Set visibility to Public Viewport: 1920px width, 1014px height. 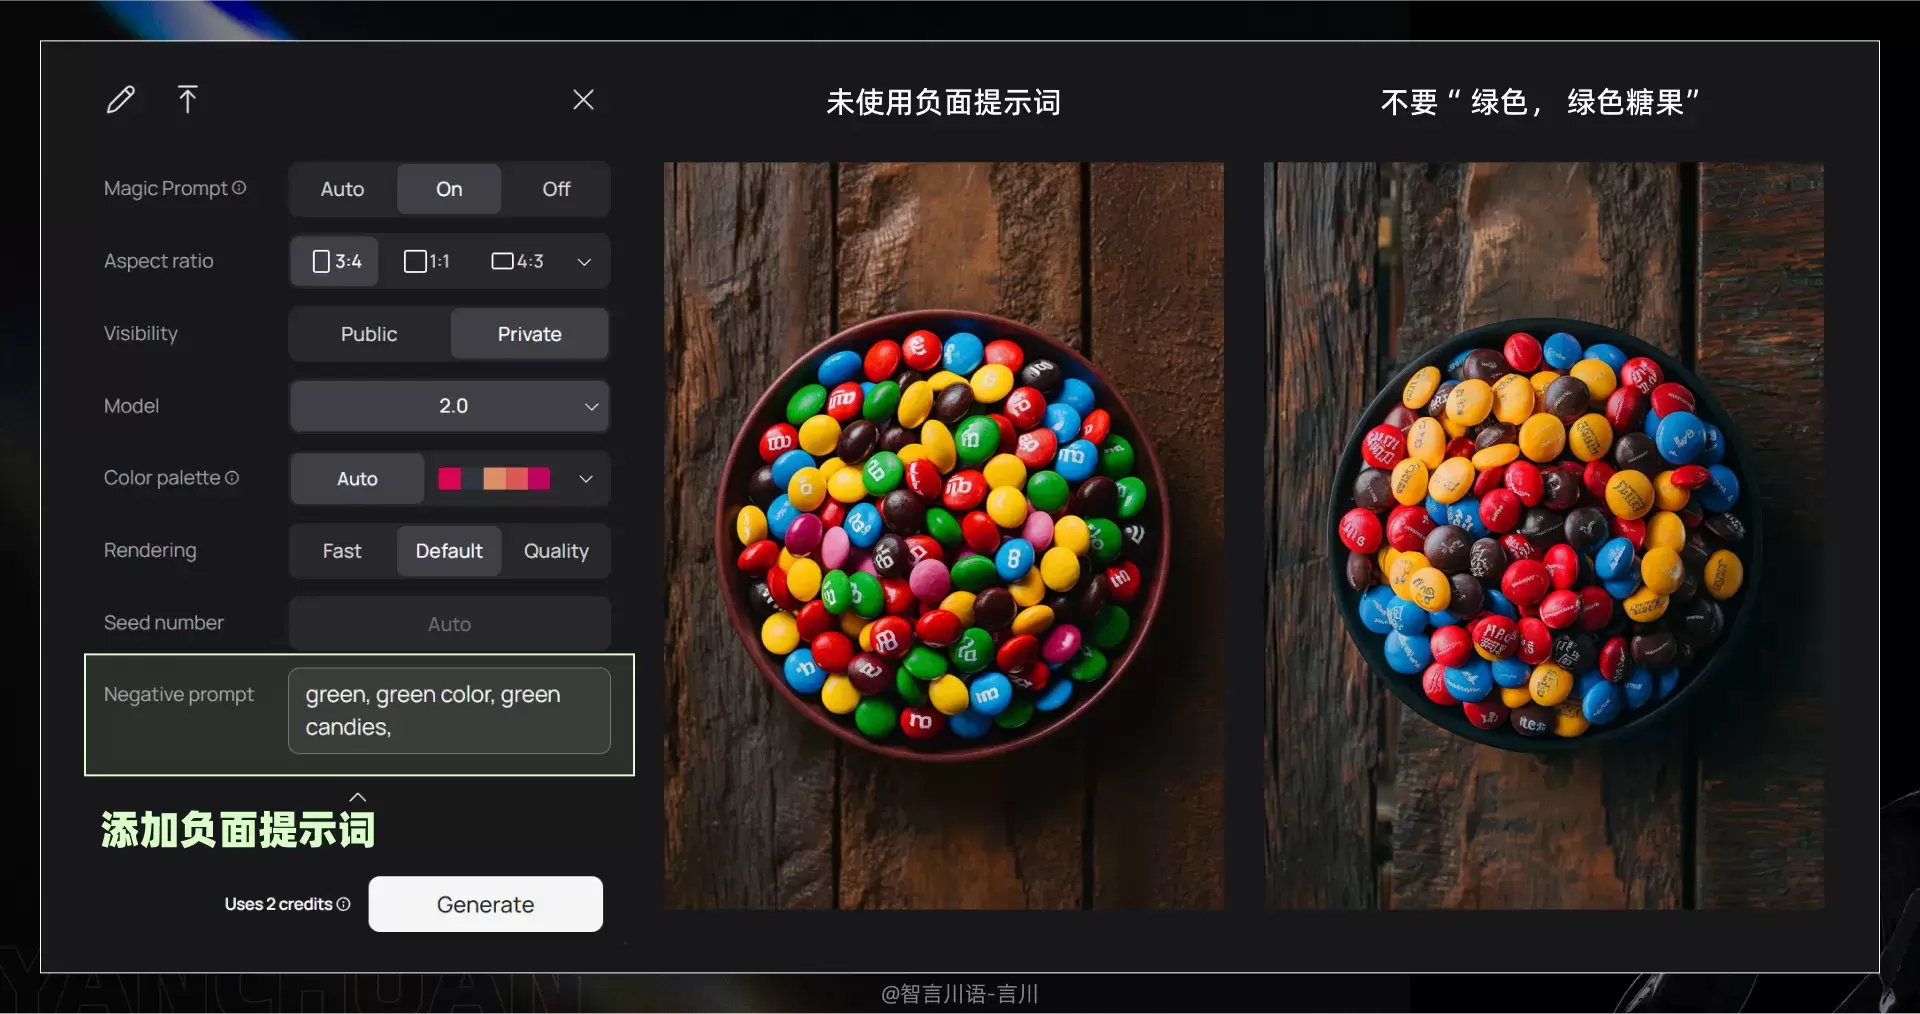(369, 334)
